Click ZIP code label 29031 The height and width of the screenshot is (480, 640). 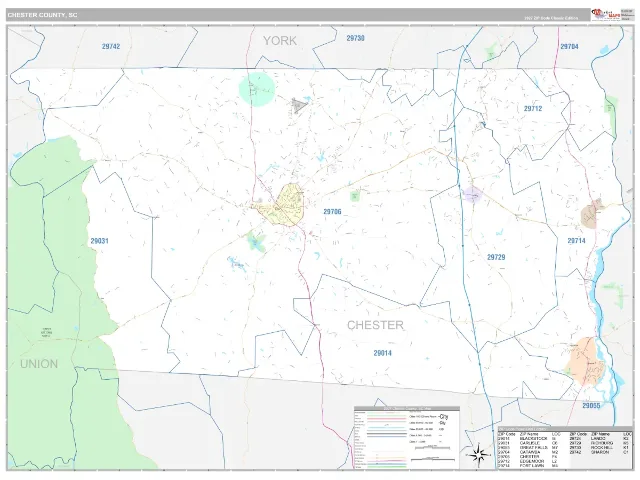click(x=100, y=241)
